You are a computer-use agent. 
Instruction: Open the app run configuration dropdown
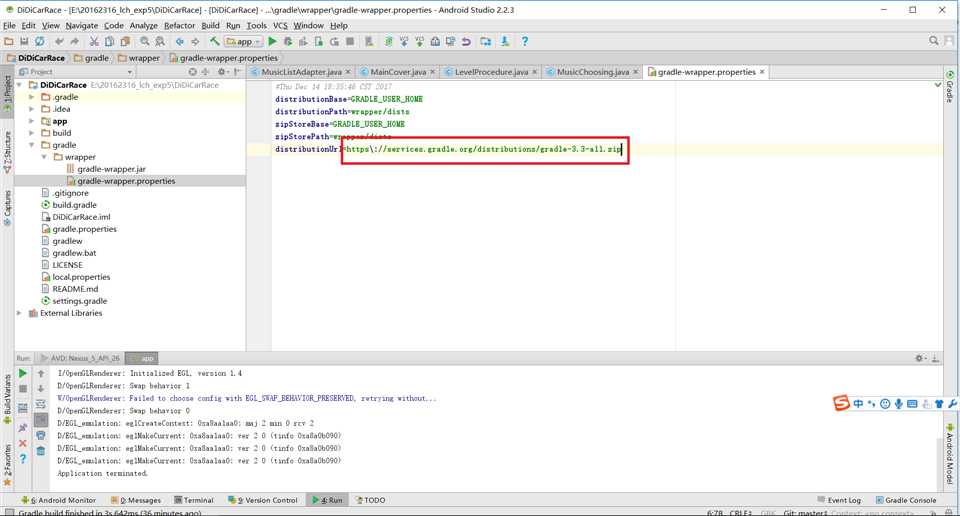(244, 42)
